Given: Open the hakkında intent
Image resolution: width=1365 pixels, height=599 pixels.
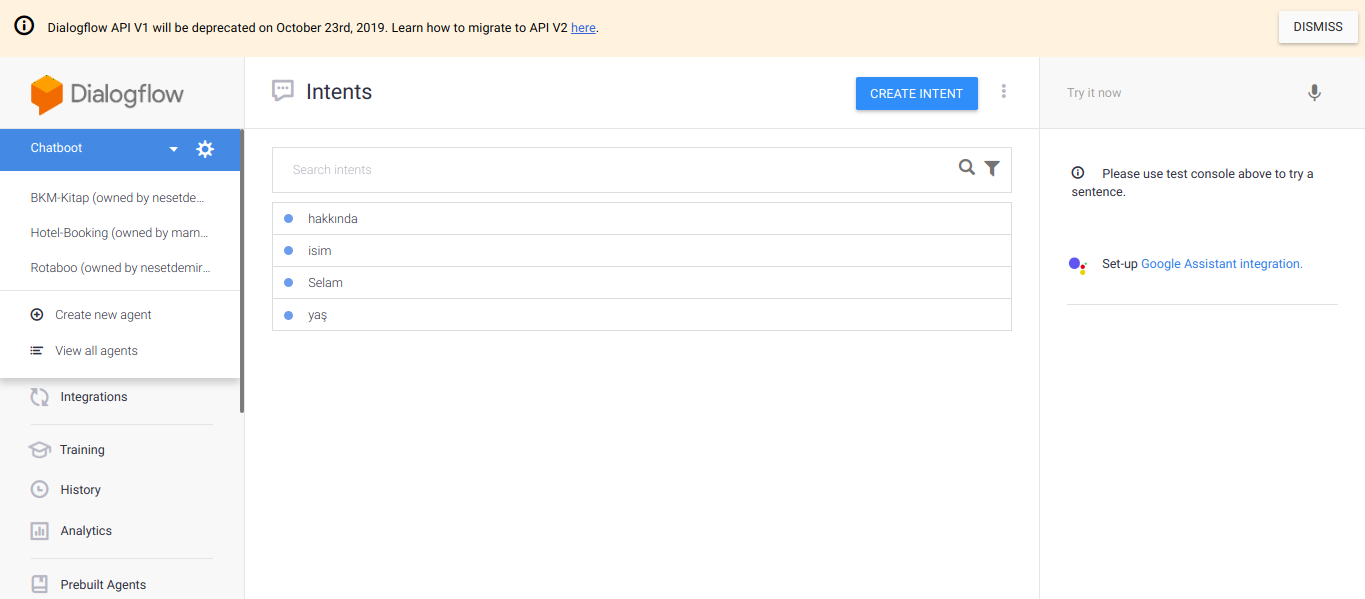Looking at the screenshot, I should click(x=333, y=219).
